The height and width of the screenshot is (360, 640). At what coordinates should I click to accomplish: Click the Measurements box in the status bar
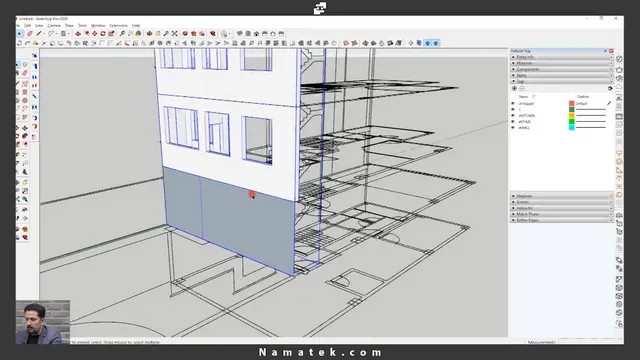[x=541, y=342]
